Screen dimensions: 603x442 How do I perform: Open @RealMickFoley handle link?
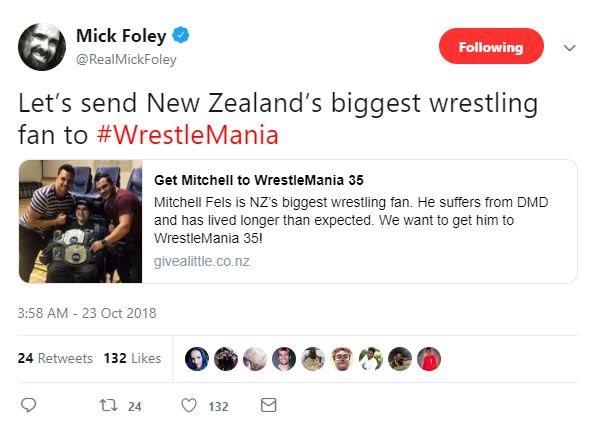tap(126, 60)
